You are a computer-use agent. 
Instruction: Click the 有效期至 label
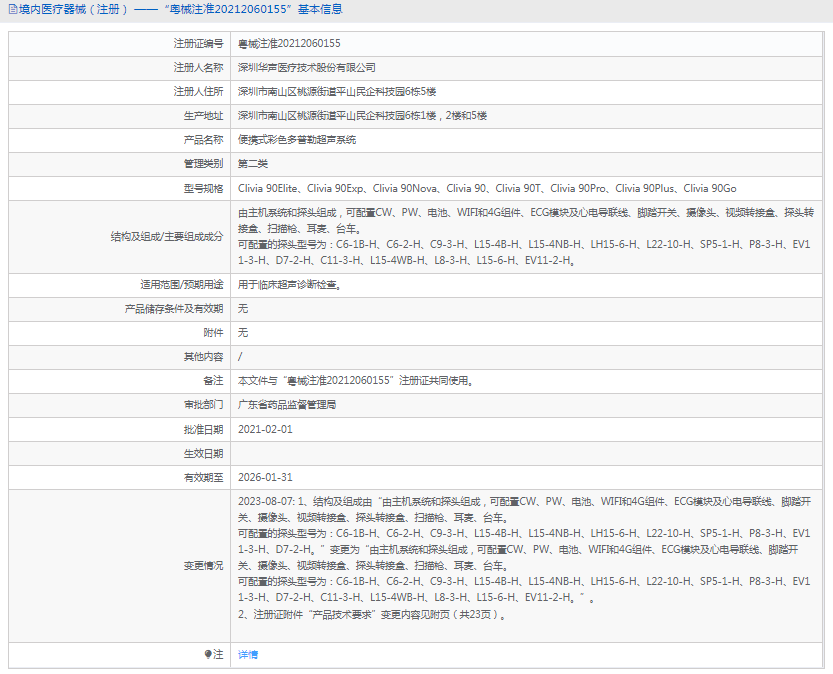(203, 477)
